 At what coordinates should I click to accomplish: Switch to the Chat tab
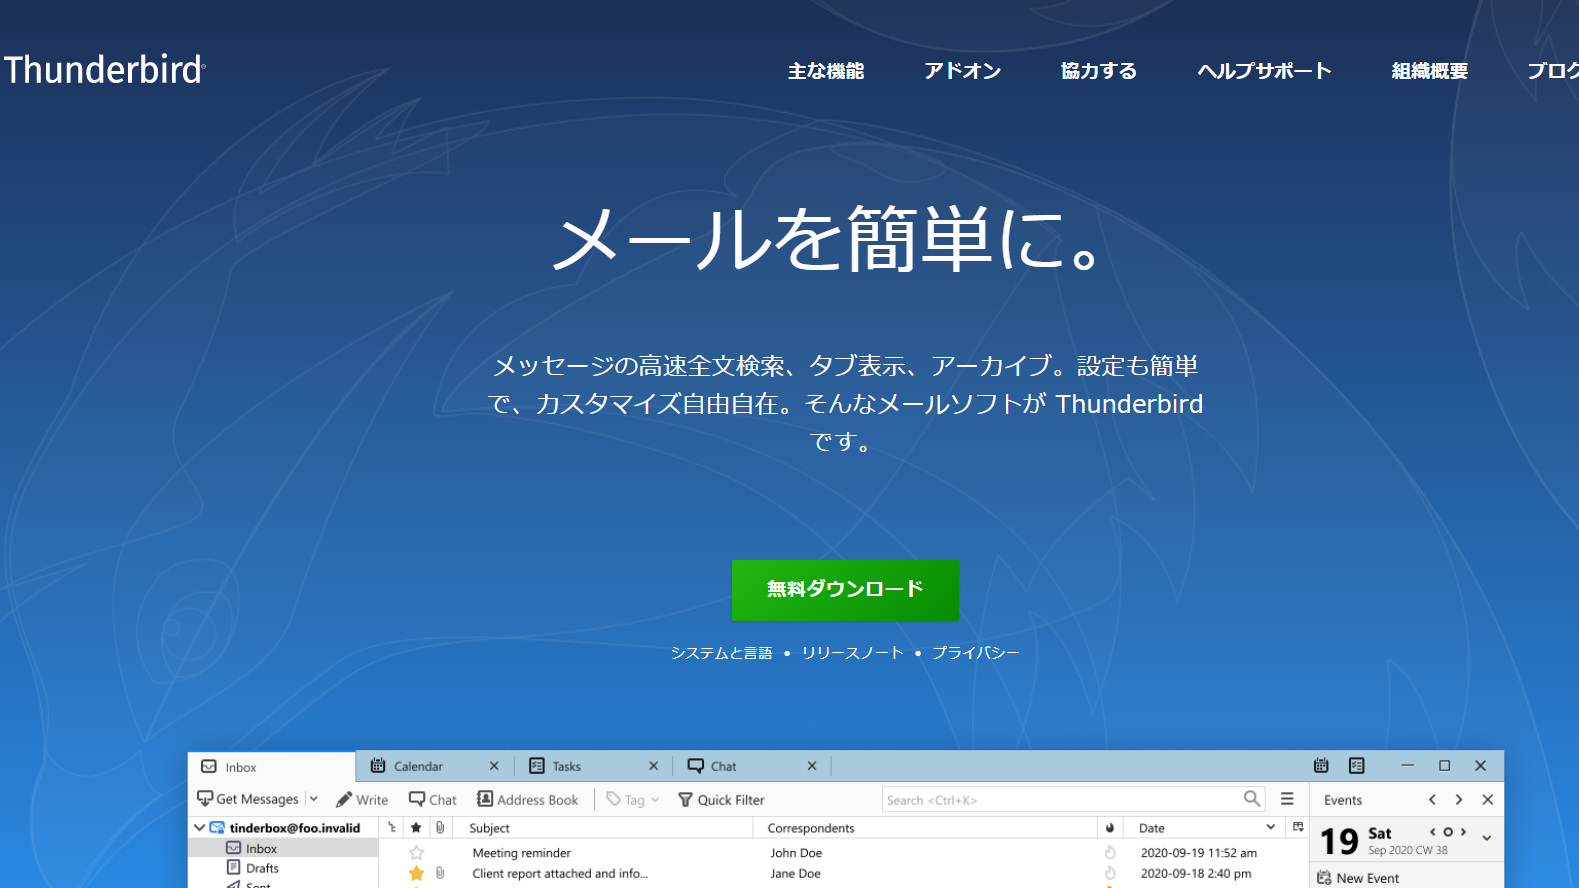tap(723, 766)
